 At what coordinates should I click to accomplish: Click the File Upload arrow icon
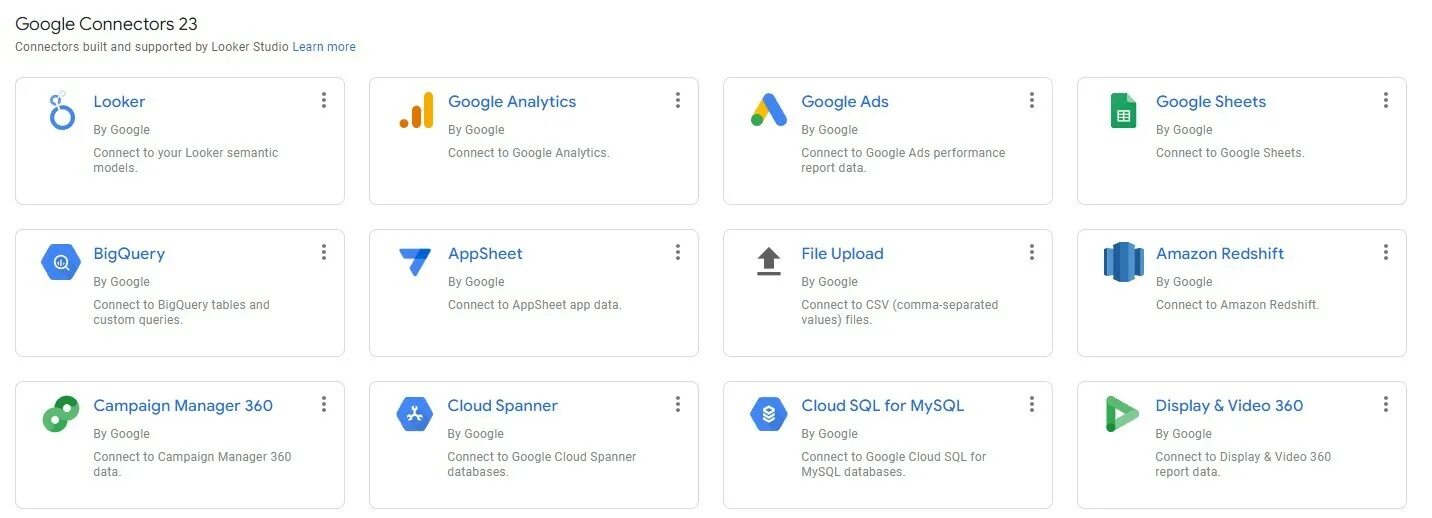click(769, 262)
